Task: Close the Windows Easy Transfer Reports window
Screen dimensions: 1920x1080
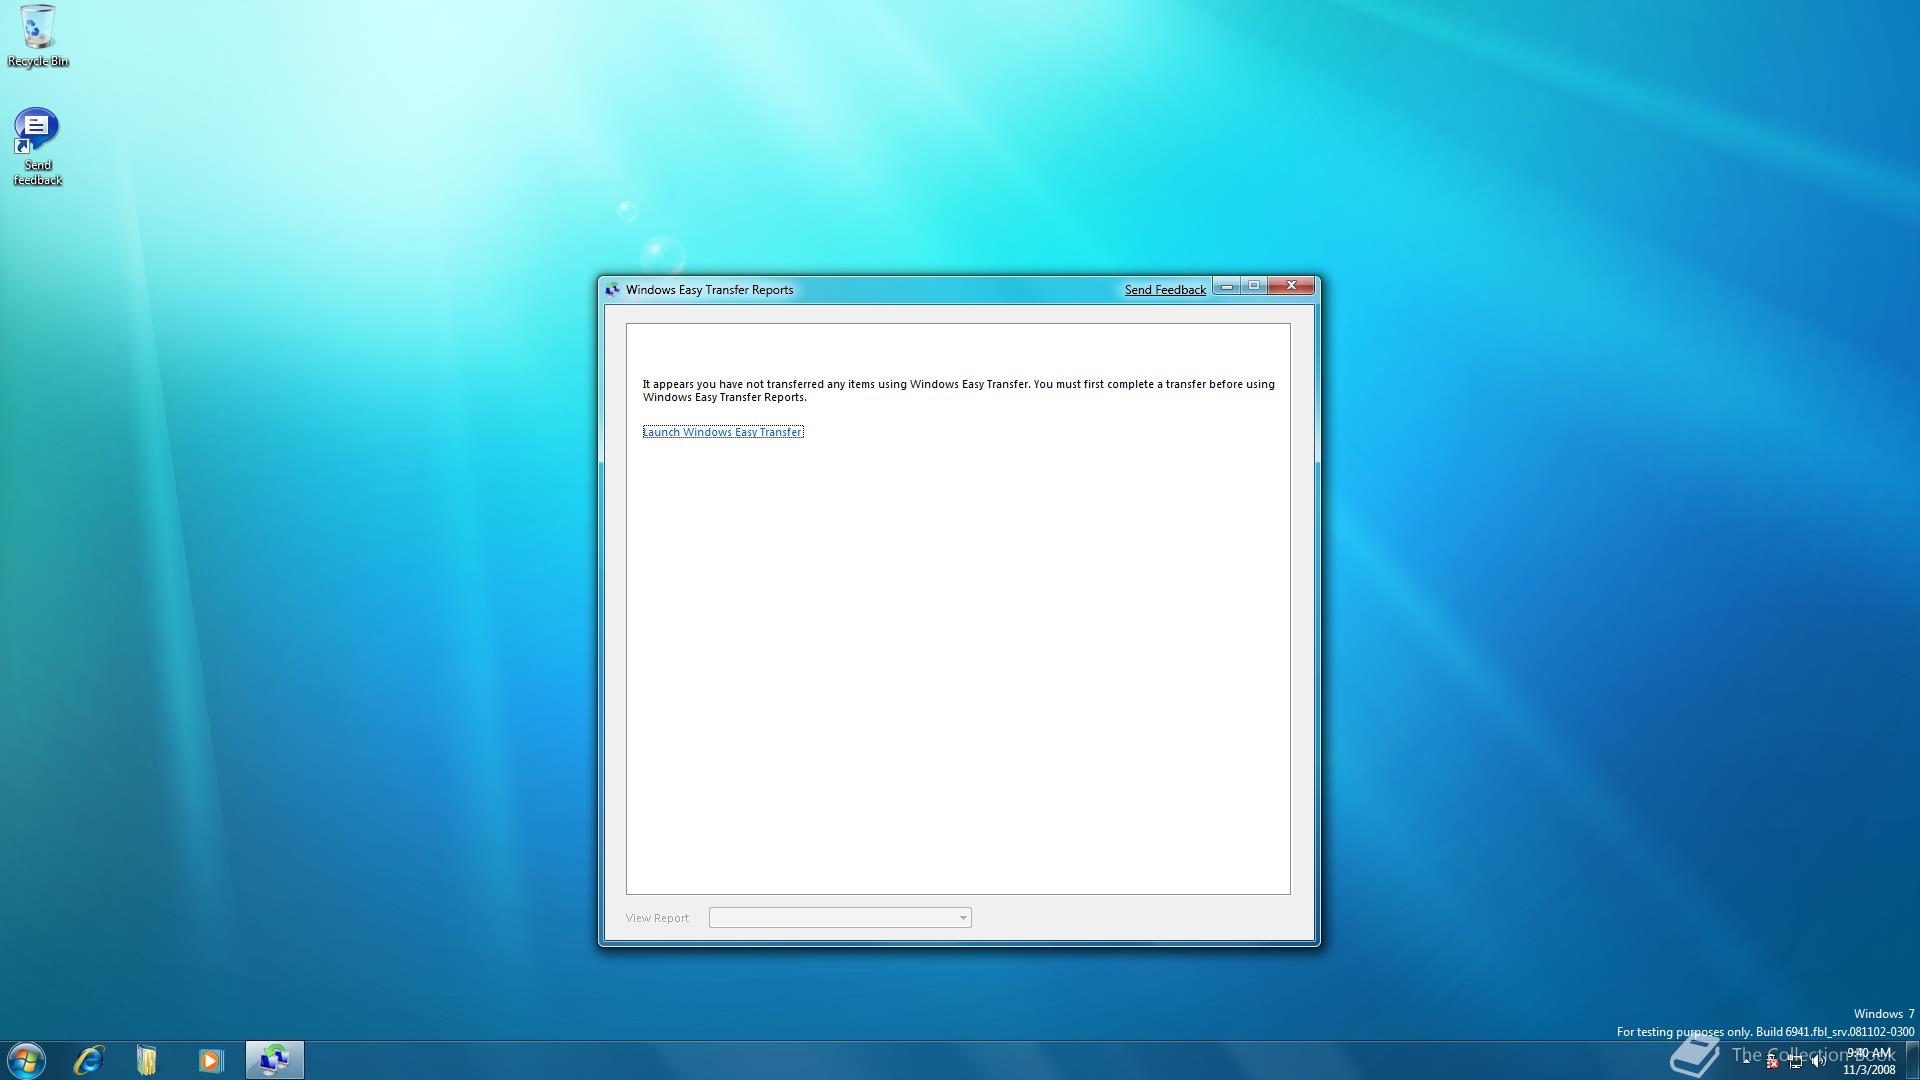Action: pyautogui.click(x=1291, y=286)
